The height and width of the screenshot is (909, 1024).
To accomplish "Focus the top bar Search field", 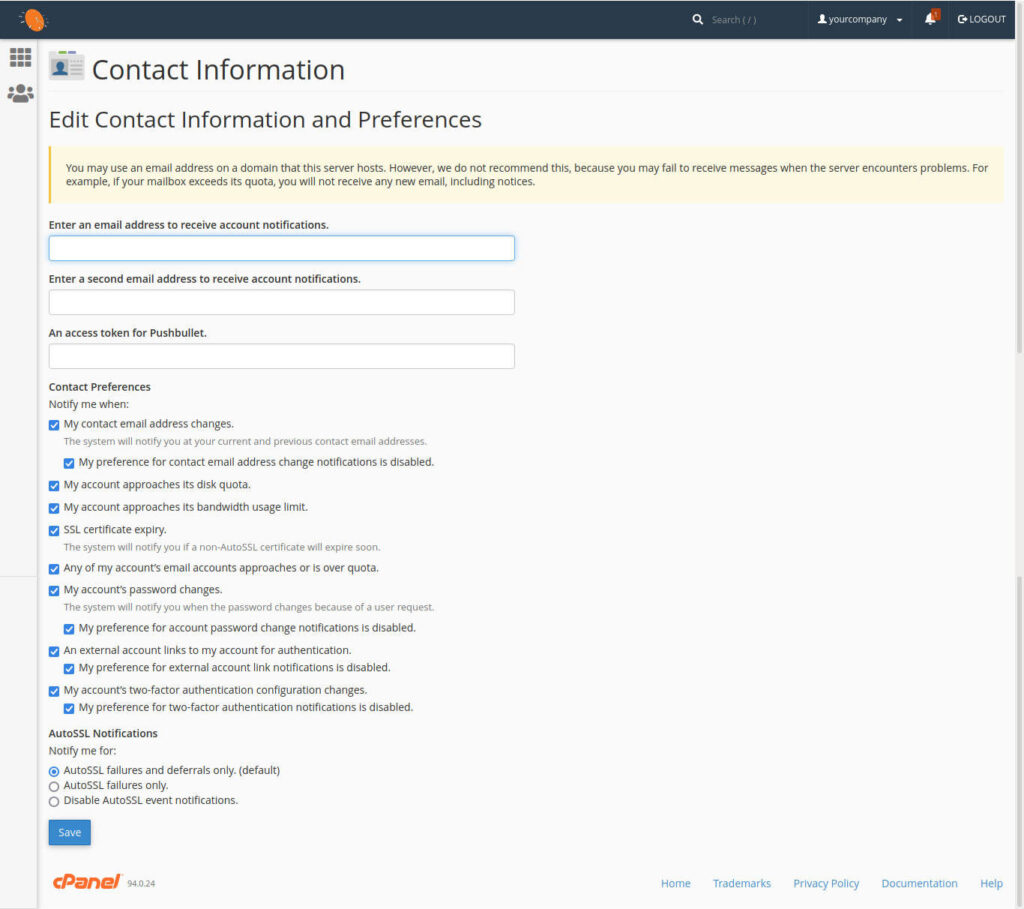I will [x=749, y=20].
